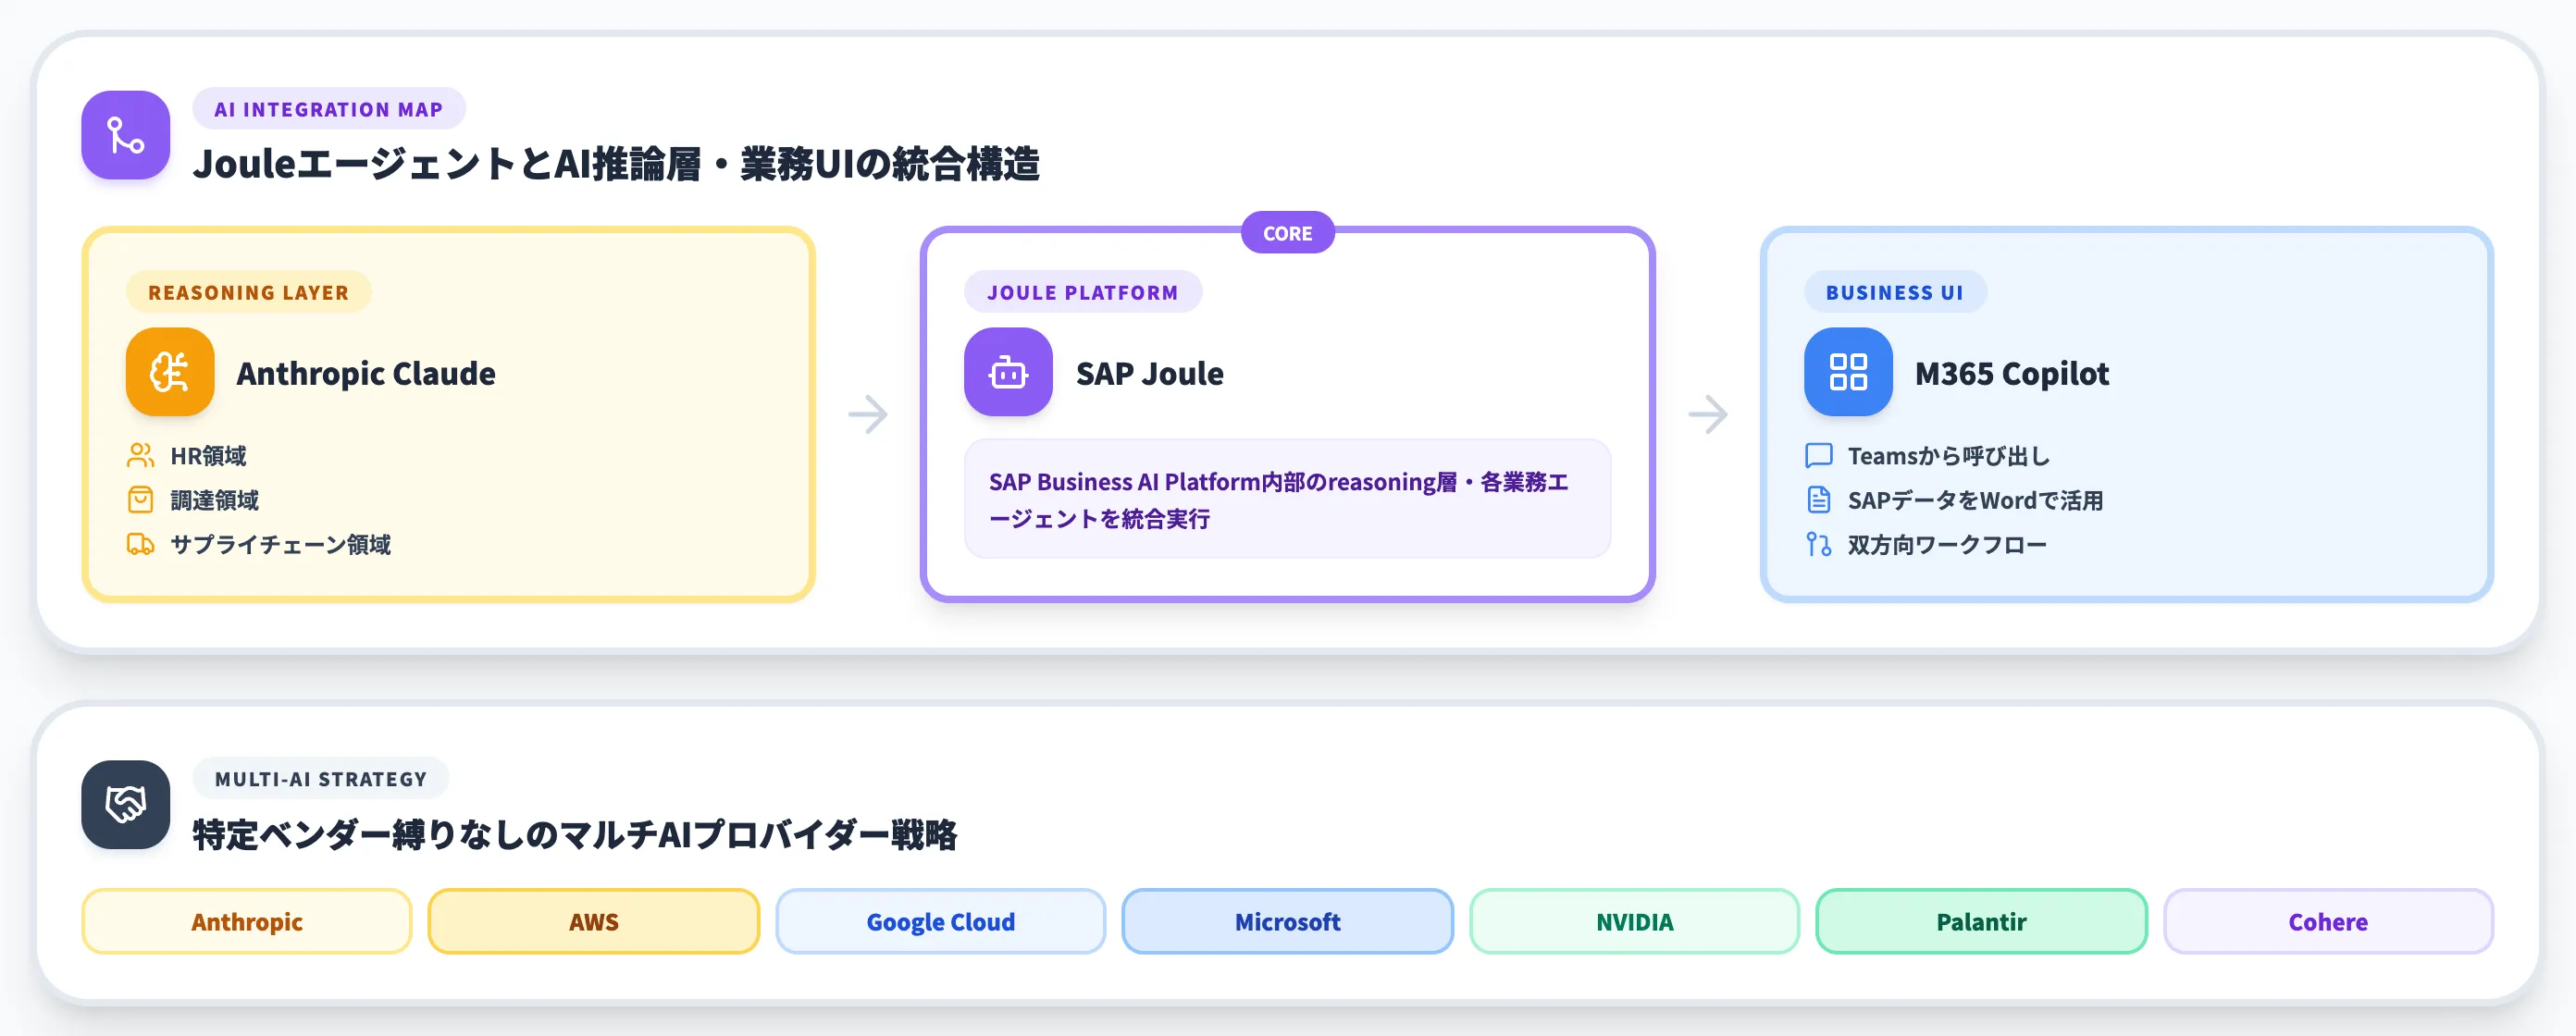Click the 双方向ワークフロー list item text
Screen dimensions: 2576x1036
1948,544
